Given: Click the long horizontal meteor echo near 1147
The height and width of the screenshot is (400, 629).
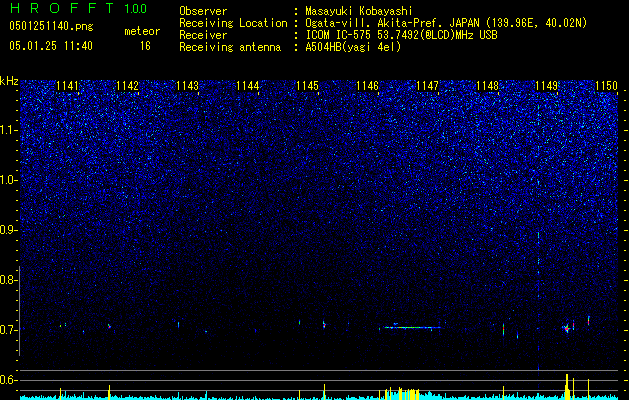Looking at the screenshot, I should 412,327.
